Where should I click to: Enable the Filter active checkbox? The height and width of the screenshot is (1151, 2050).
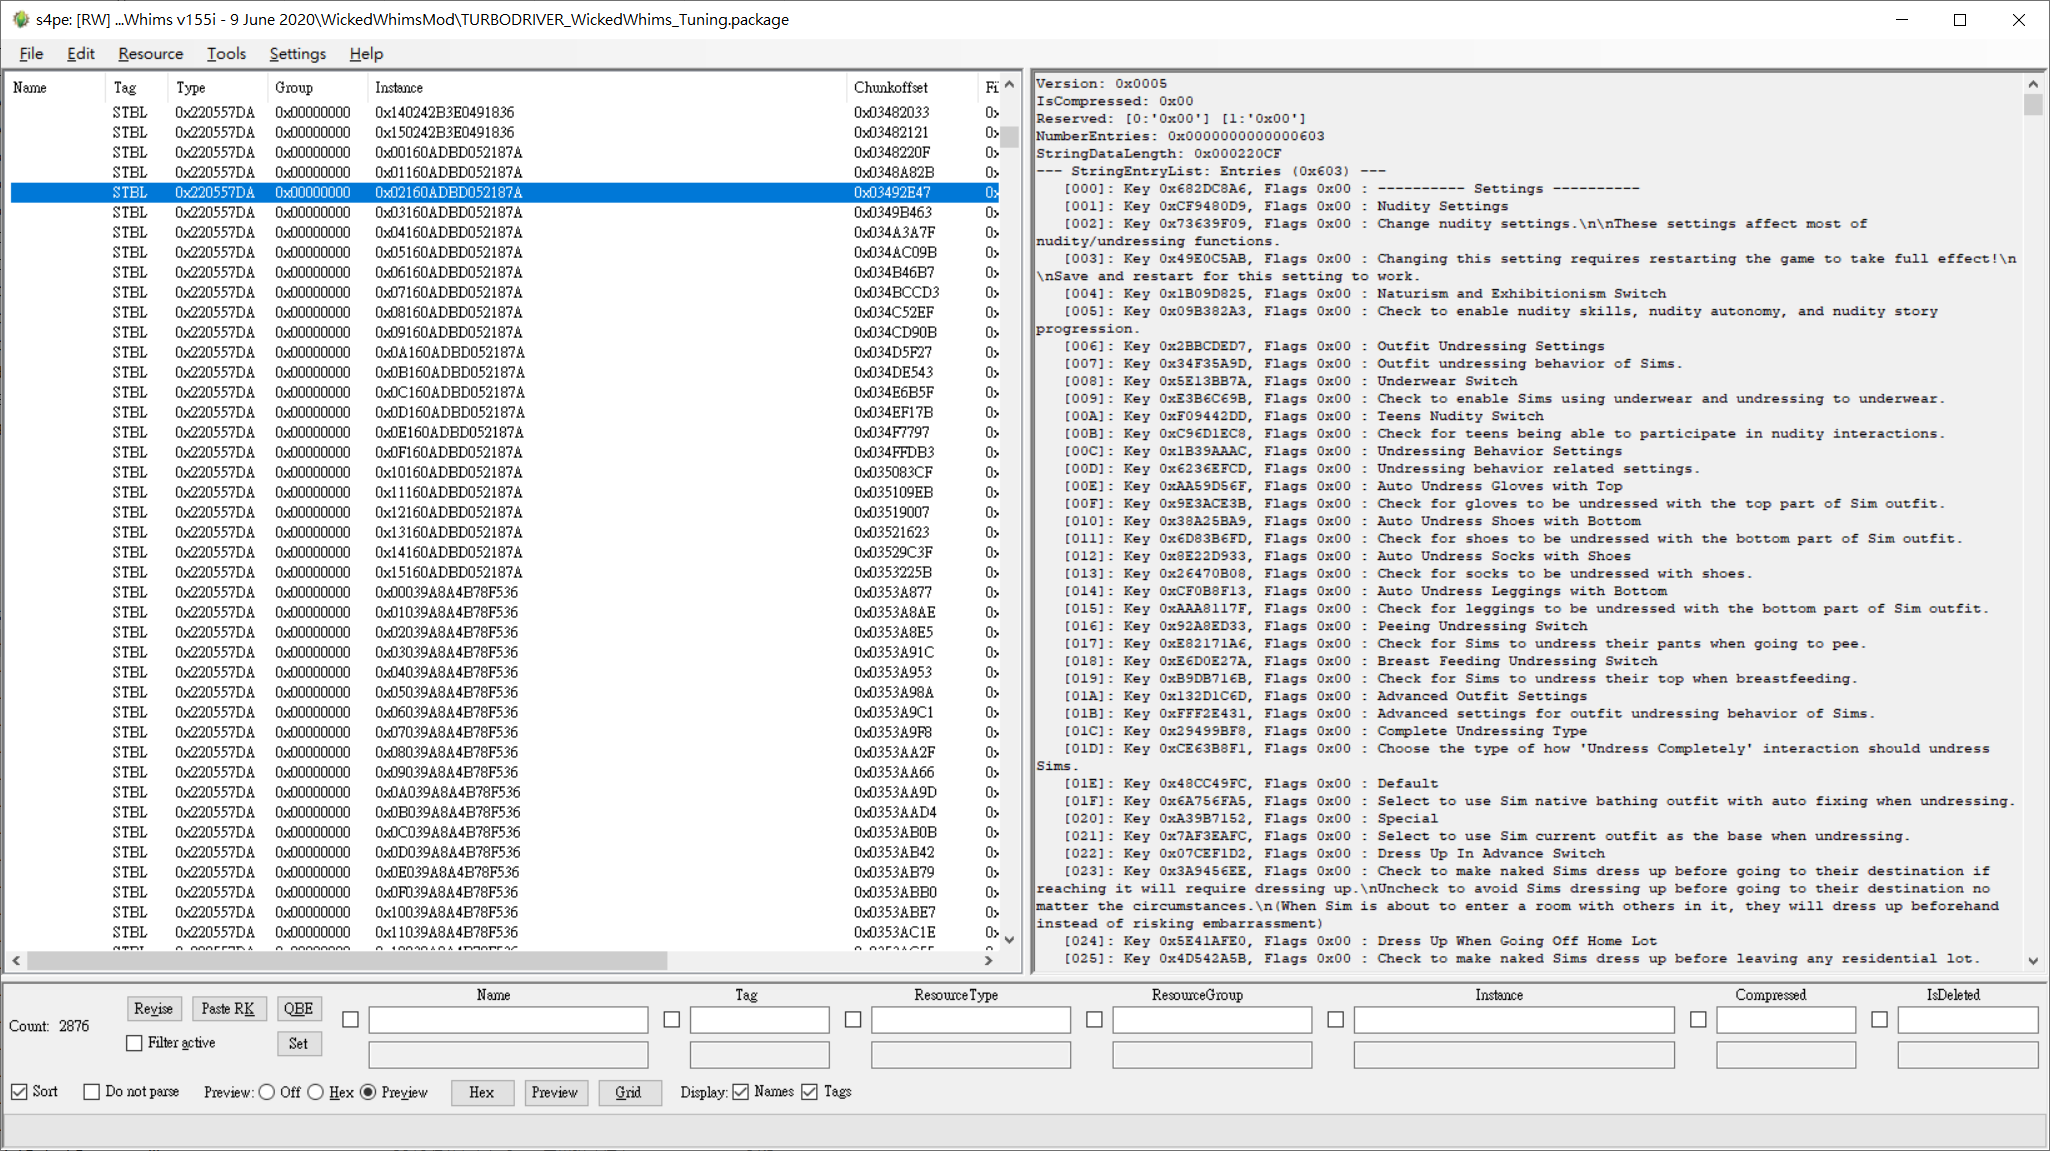(x=134, y=1043)
